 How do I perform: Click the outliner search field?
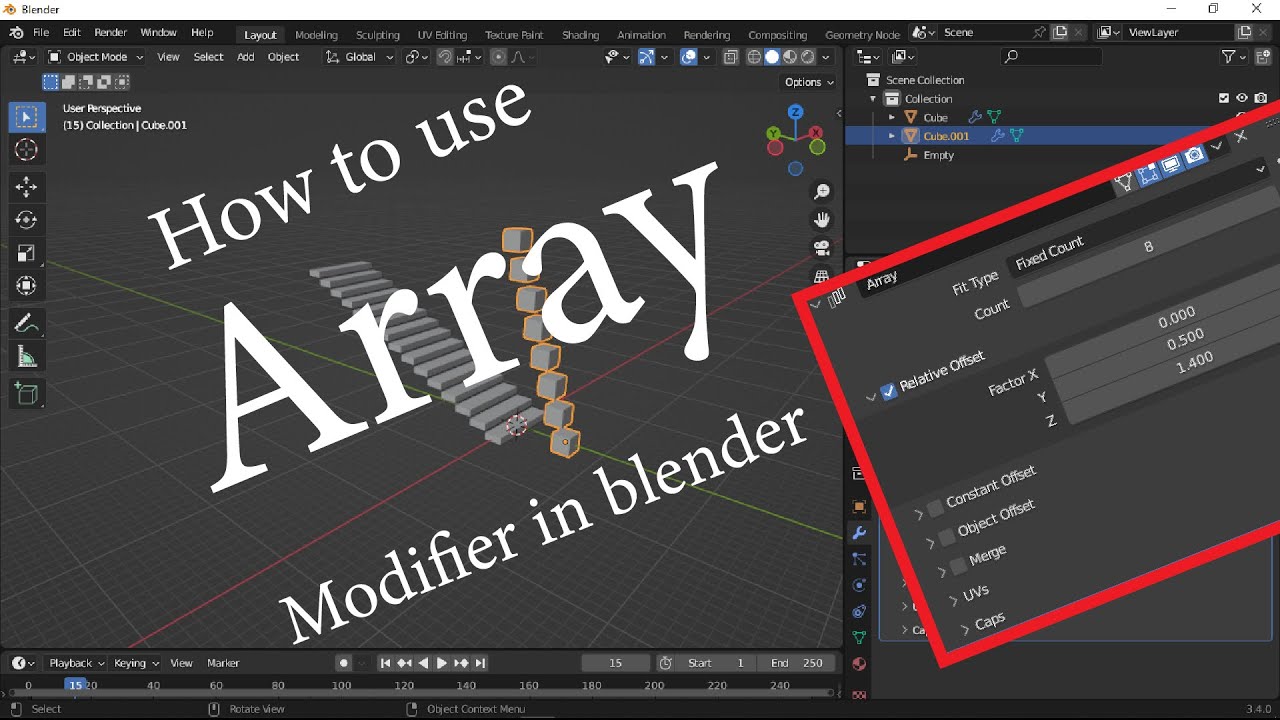[x=1051, y=57]
